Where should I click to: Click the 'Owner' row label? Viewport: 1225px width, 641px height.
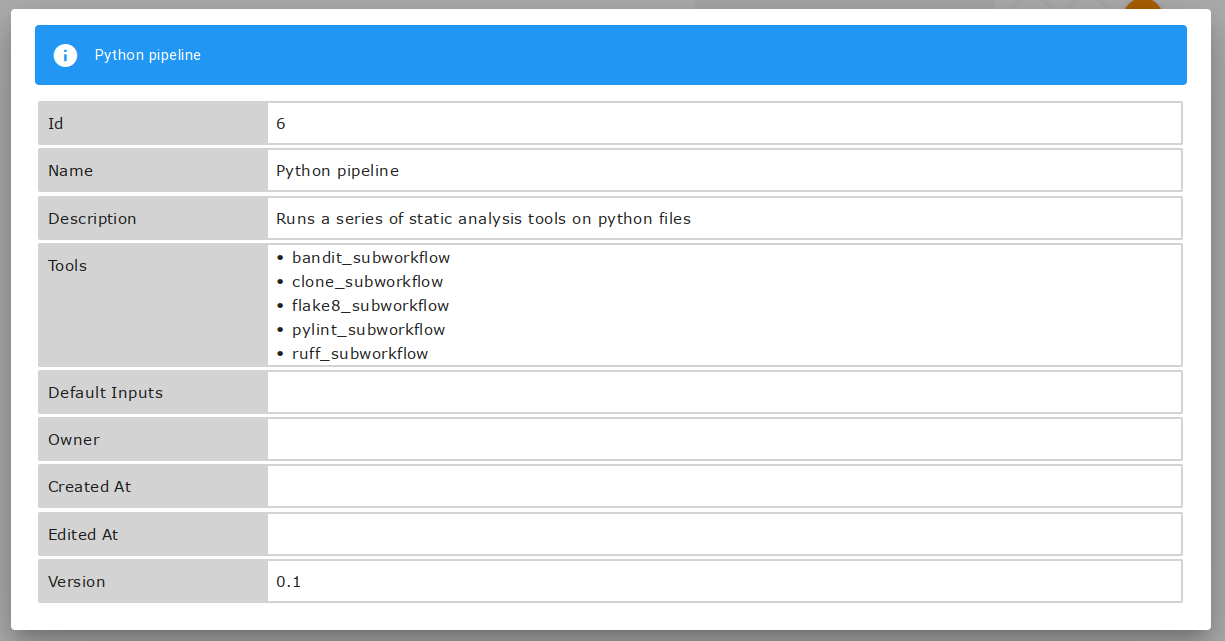pos(74,440)
